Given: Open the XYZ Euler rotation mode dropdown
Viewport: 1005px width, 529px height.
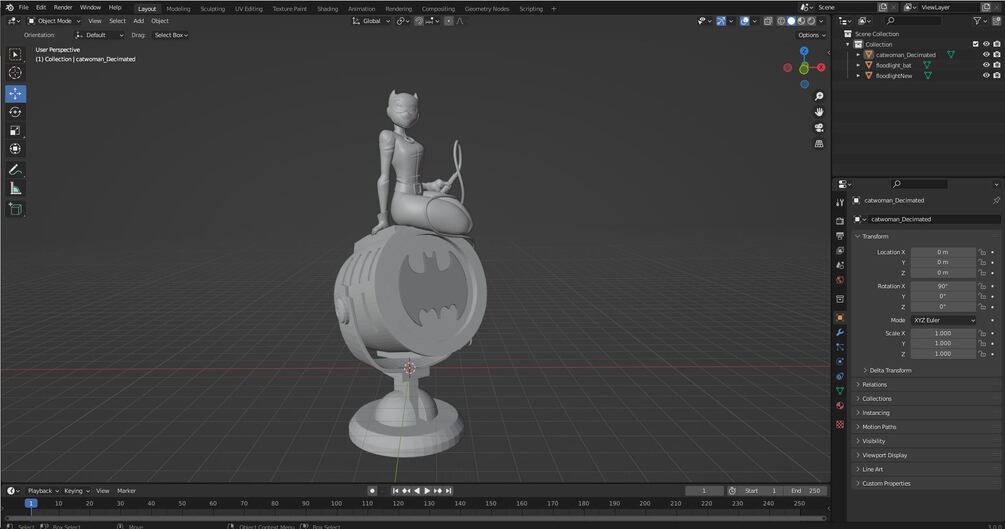Looking at the screenshot, I should coord(943,320).
